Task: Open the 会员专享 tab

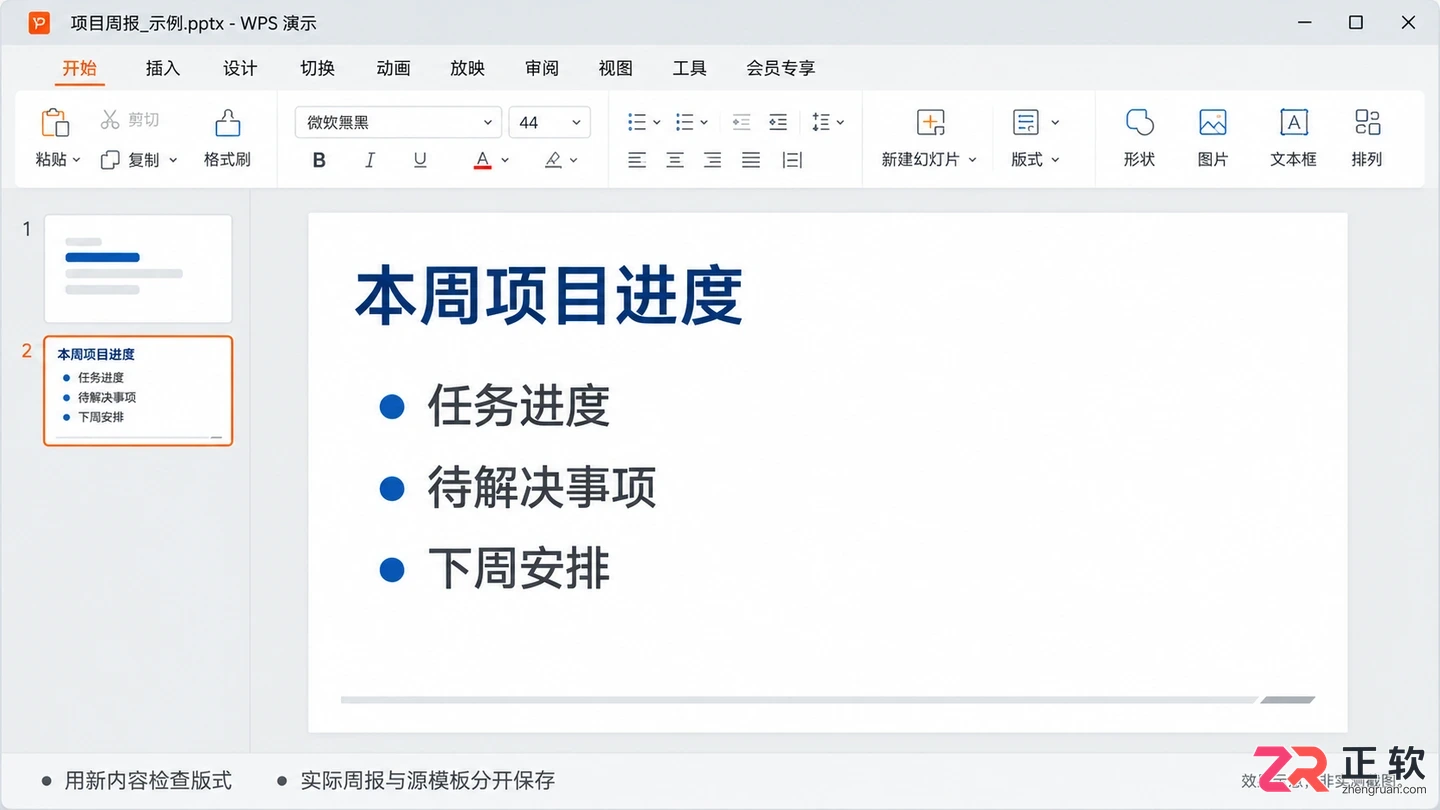Action: coord(781,68)
